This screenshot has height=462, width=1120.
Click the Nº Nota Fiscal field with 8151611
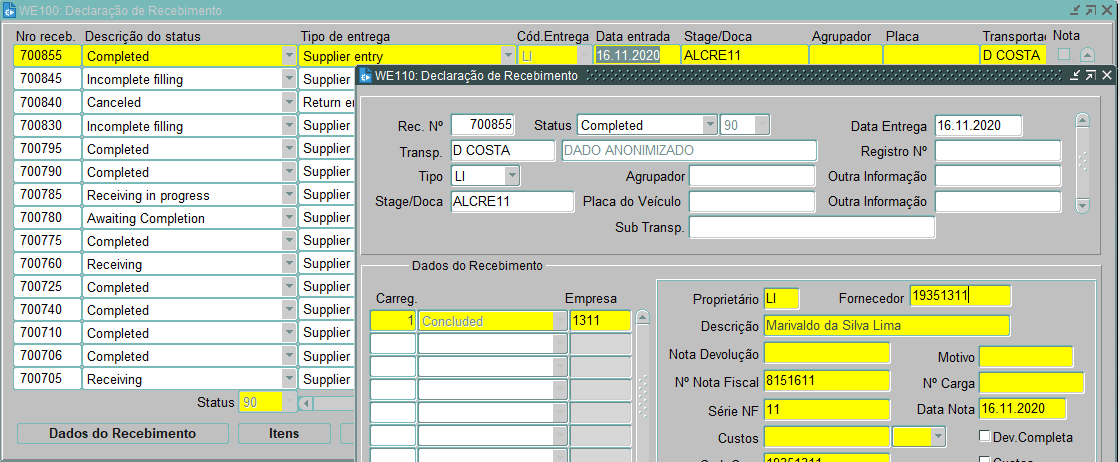click(826, 381)
